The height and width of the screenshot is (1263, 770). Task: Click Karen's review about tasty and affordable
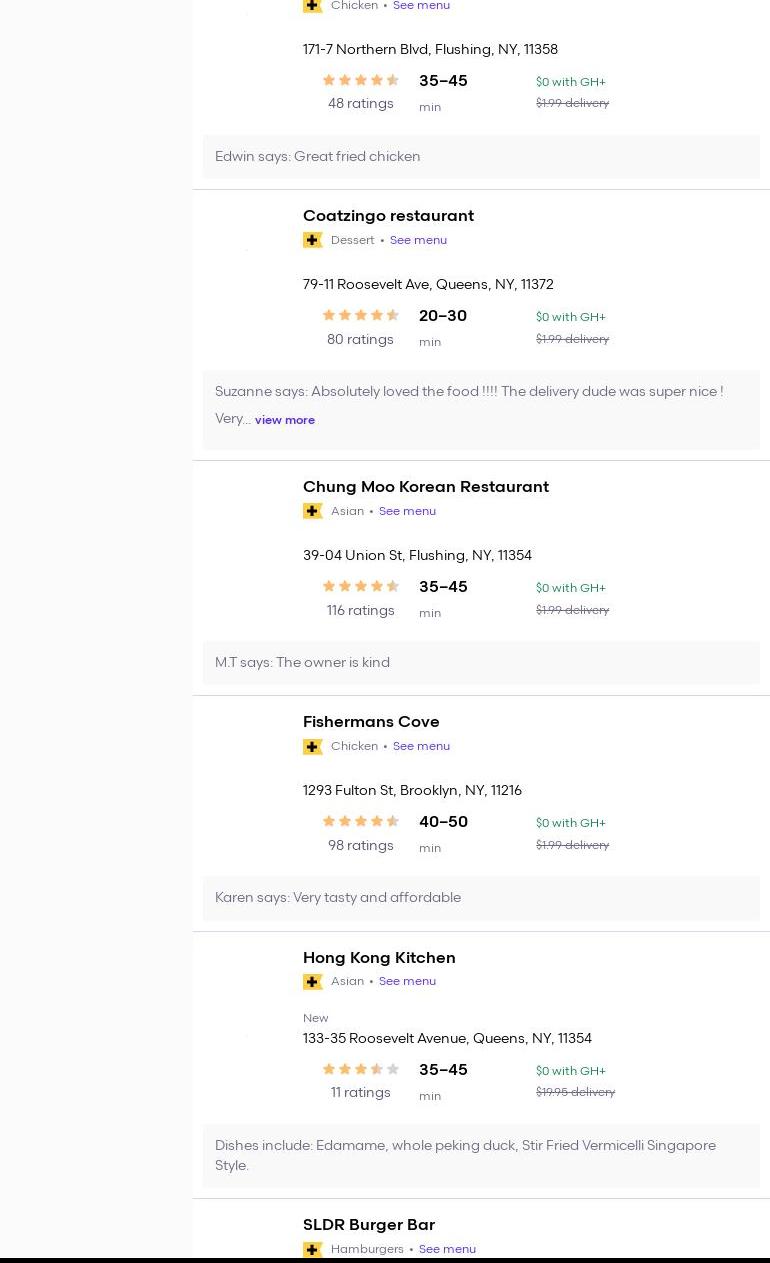(x=338, y=898)
